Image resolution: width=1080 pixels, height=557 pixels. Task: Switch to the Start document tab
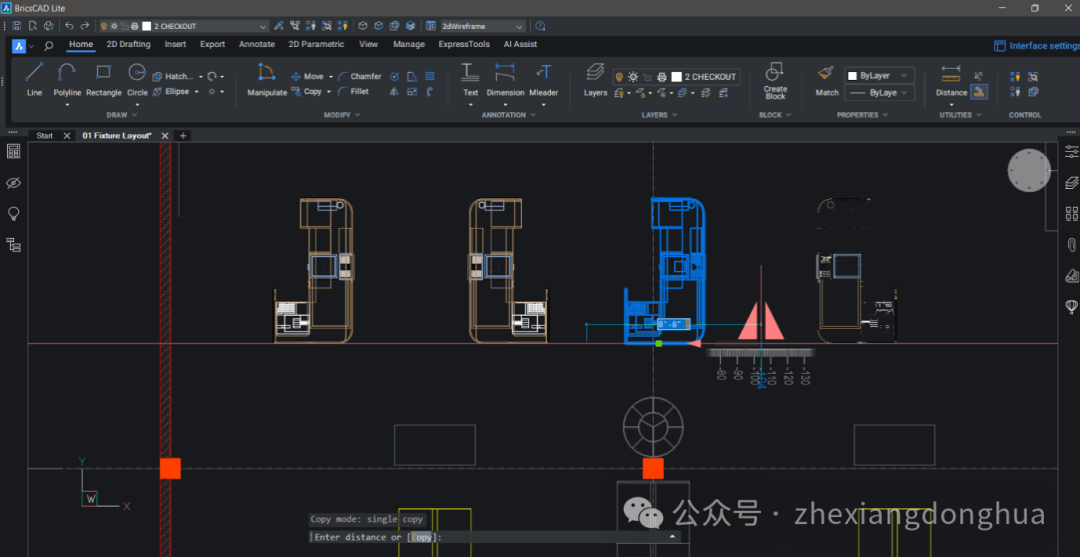pos(45,136)
